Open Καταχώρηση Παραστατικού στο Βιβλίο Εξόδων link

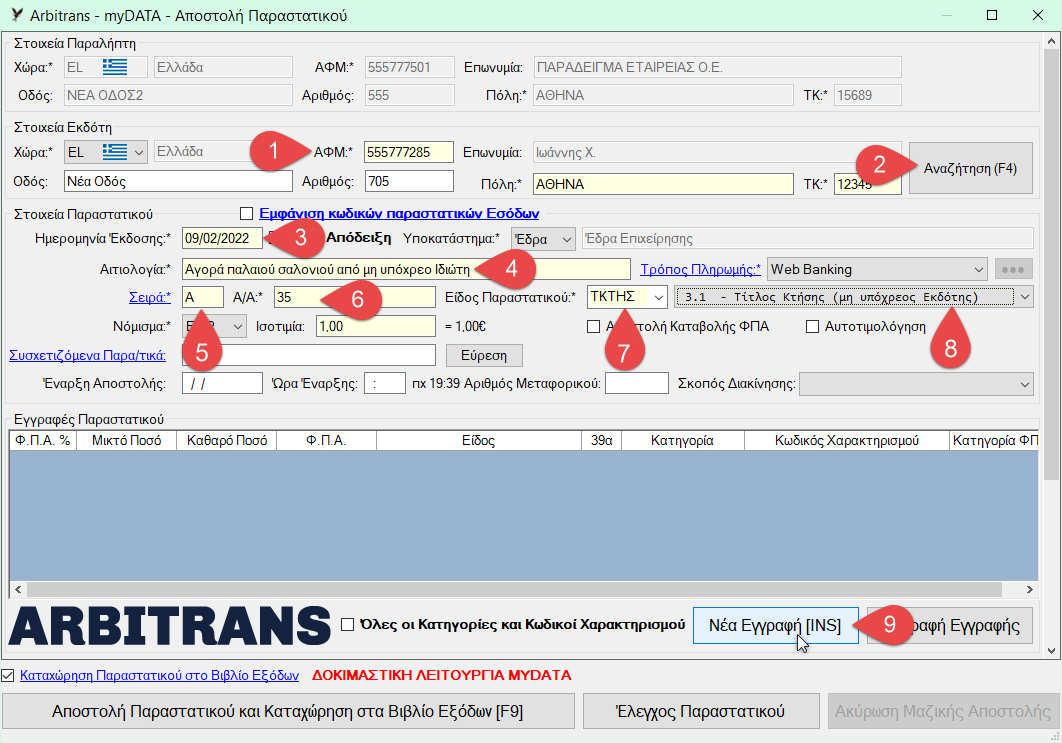(159, 675)
